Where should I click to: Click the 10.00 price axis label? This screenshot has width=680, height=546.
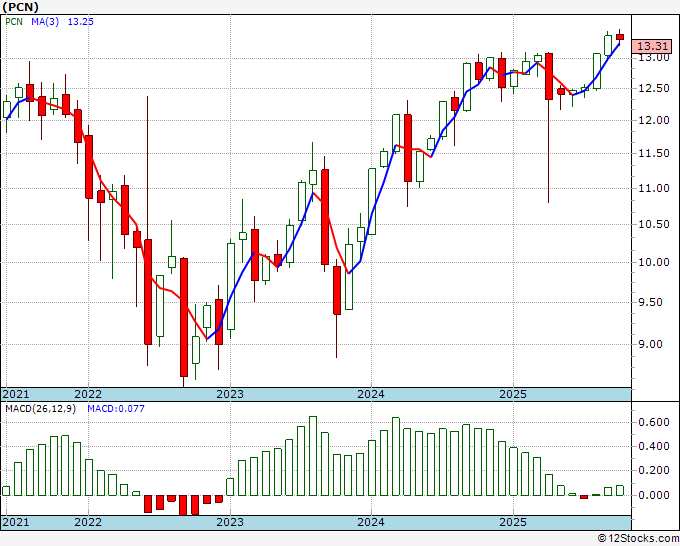[654, 262]
